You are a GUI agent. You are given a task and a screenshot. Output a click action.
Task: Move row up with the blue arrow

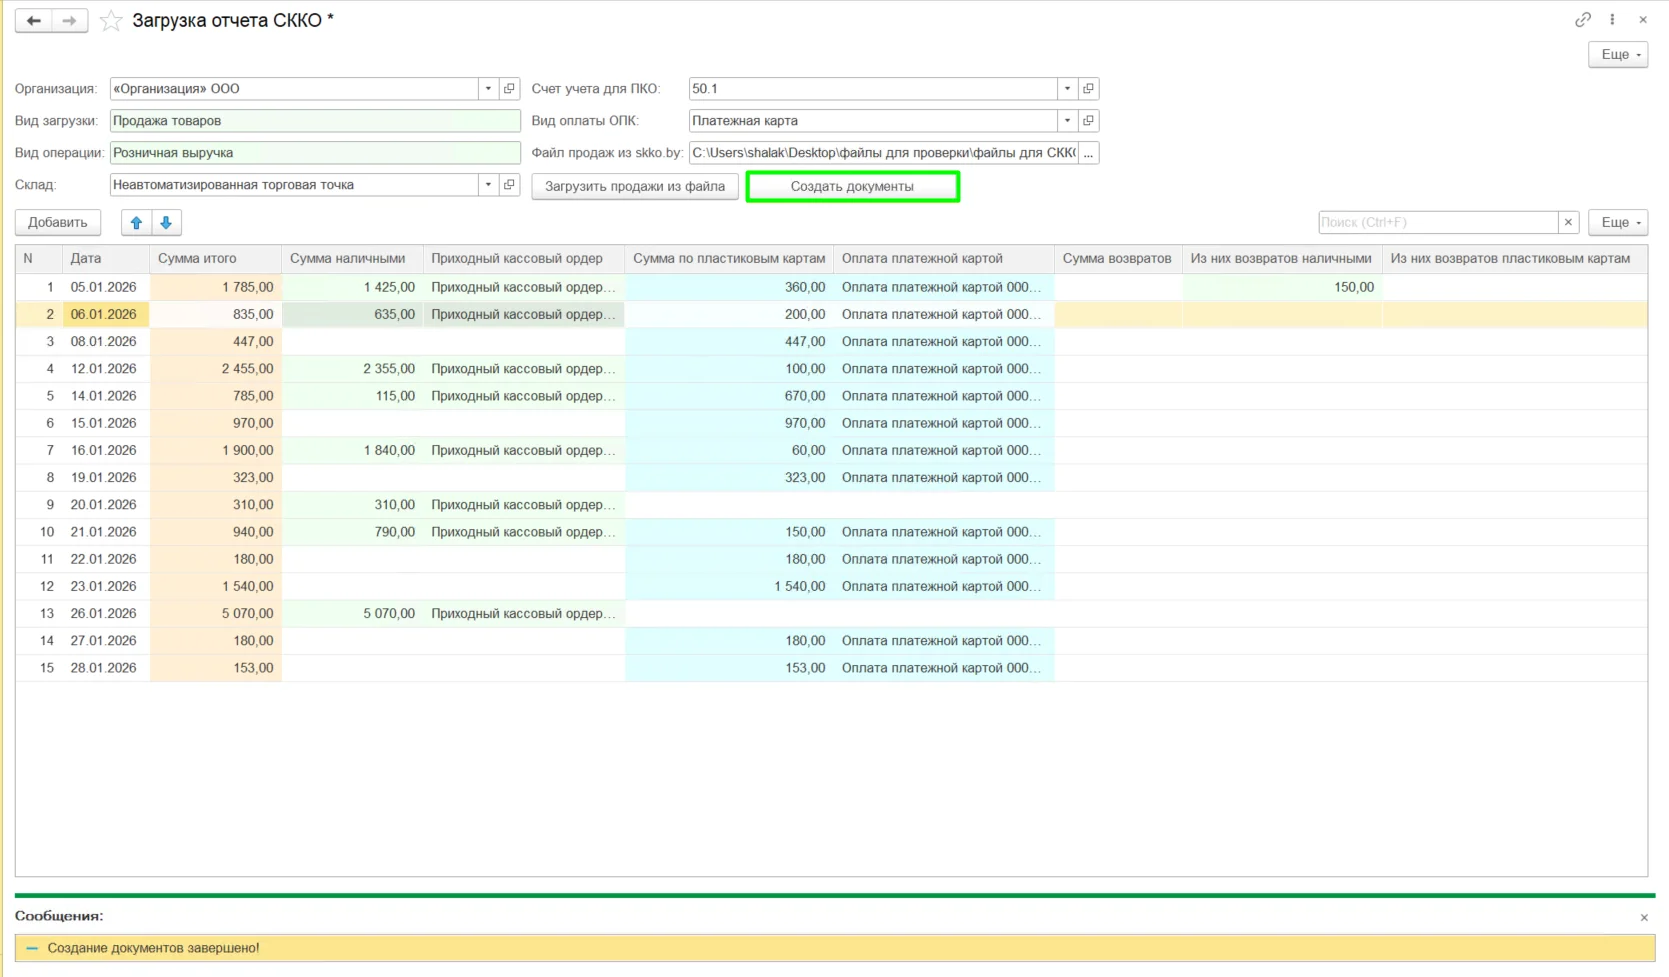pyautogui.click(x=136, y=222)
